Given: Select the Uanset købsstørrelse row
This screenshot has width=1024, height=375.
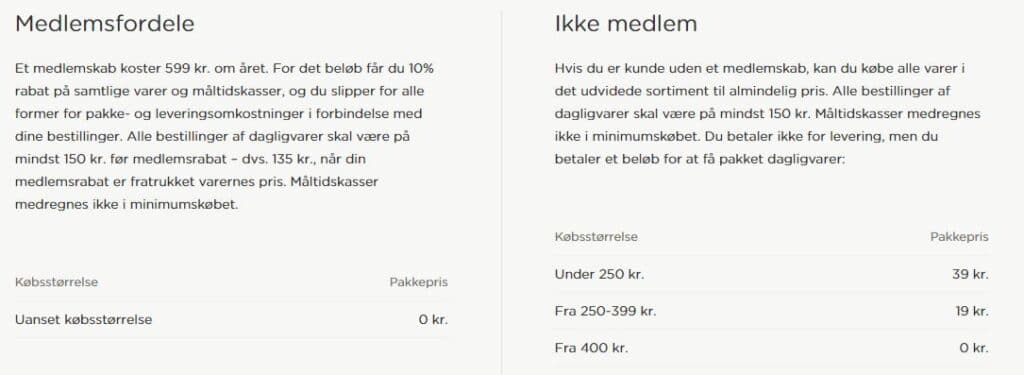Looking at the screenshot, I should tap(231, 319).
